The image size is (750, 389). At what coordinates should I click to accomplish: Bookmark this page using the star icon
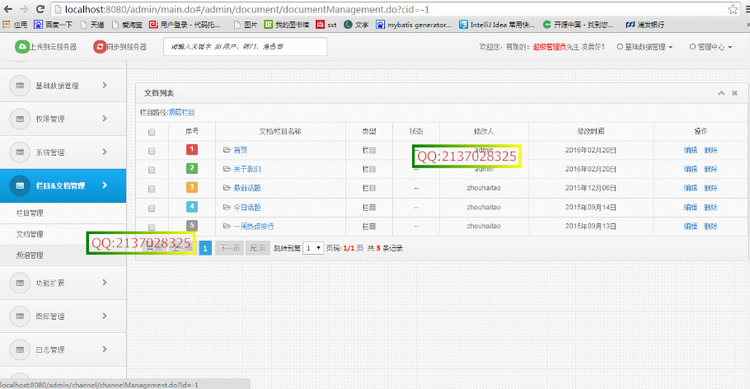(x=732, y=9)
